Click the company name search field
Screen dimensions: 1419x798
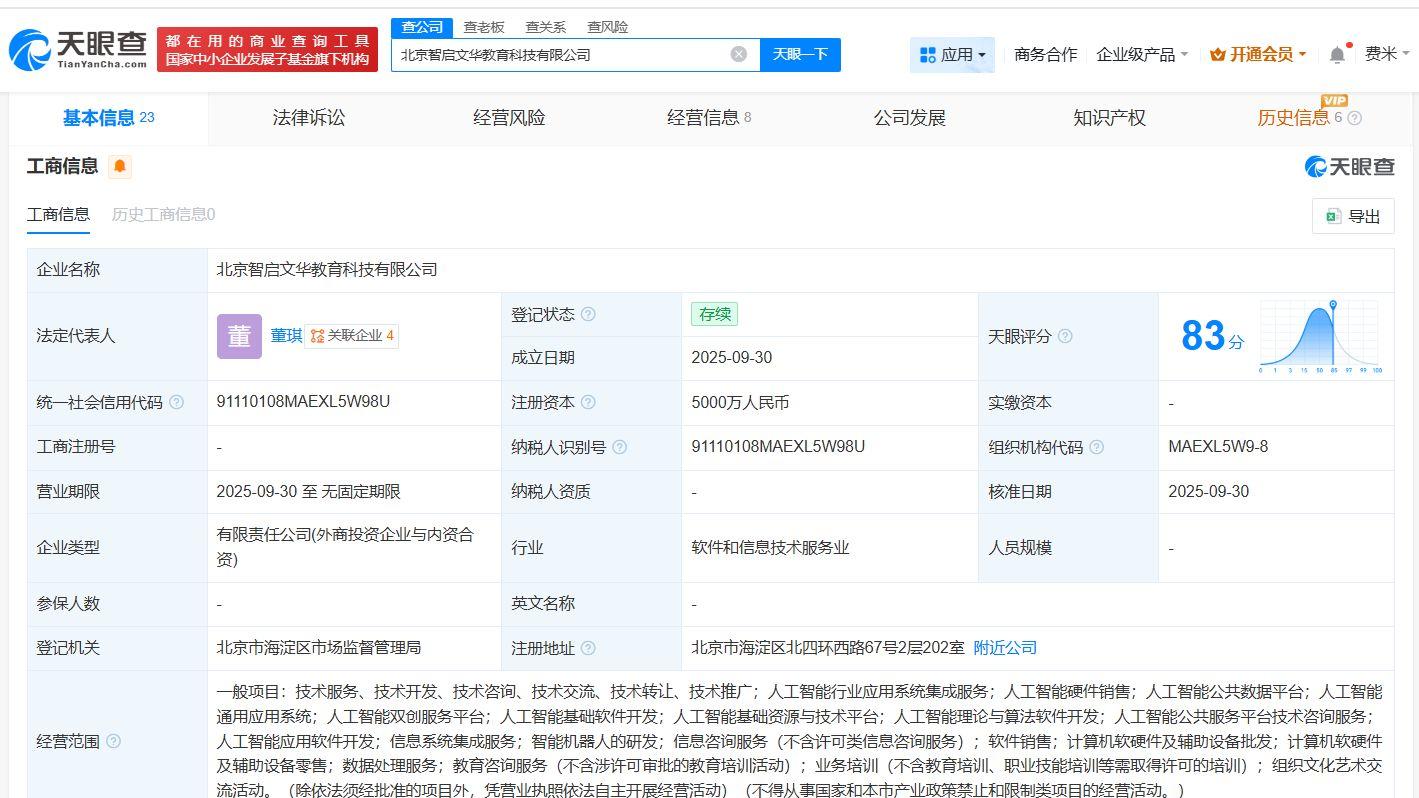560,55
